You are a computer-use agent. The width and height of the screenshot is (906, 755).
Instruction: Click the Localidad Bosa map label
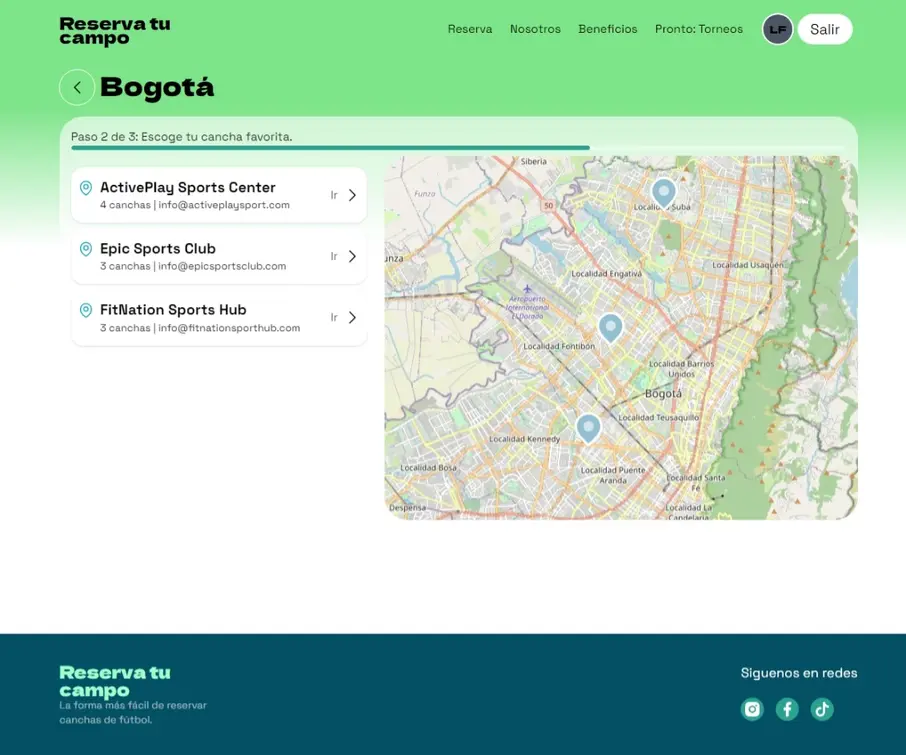[428, 468]
